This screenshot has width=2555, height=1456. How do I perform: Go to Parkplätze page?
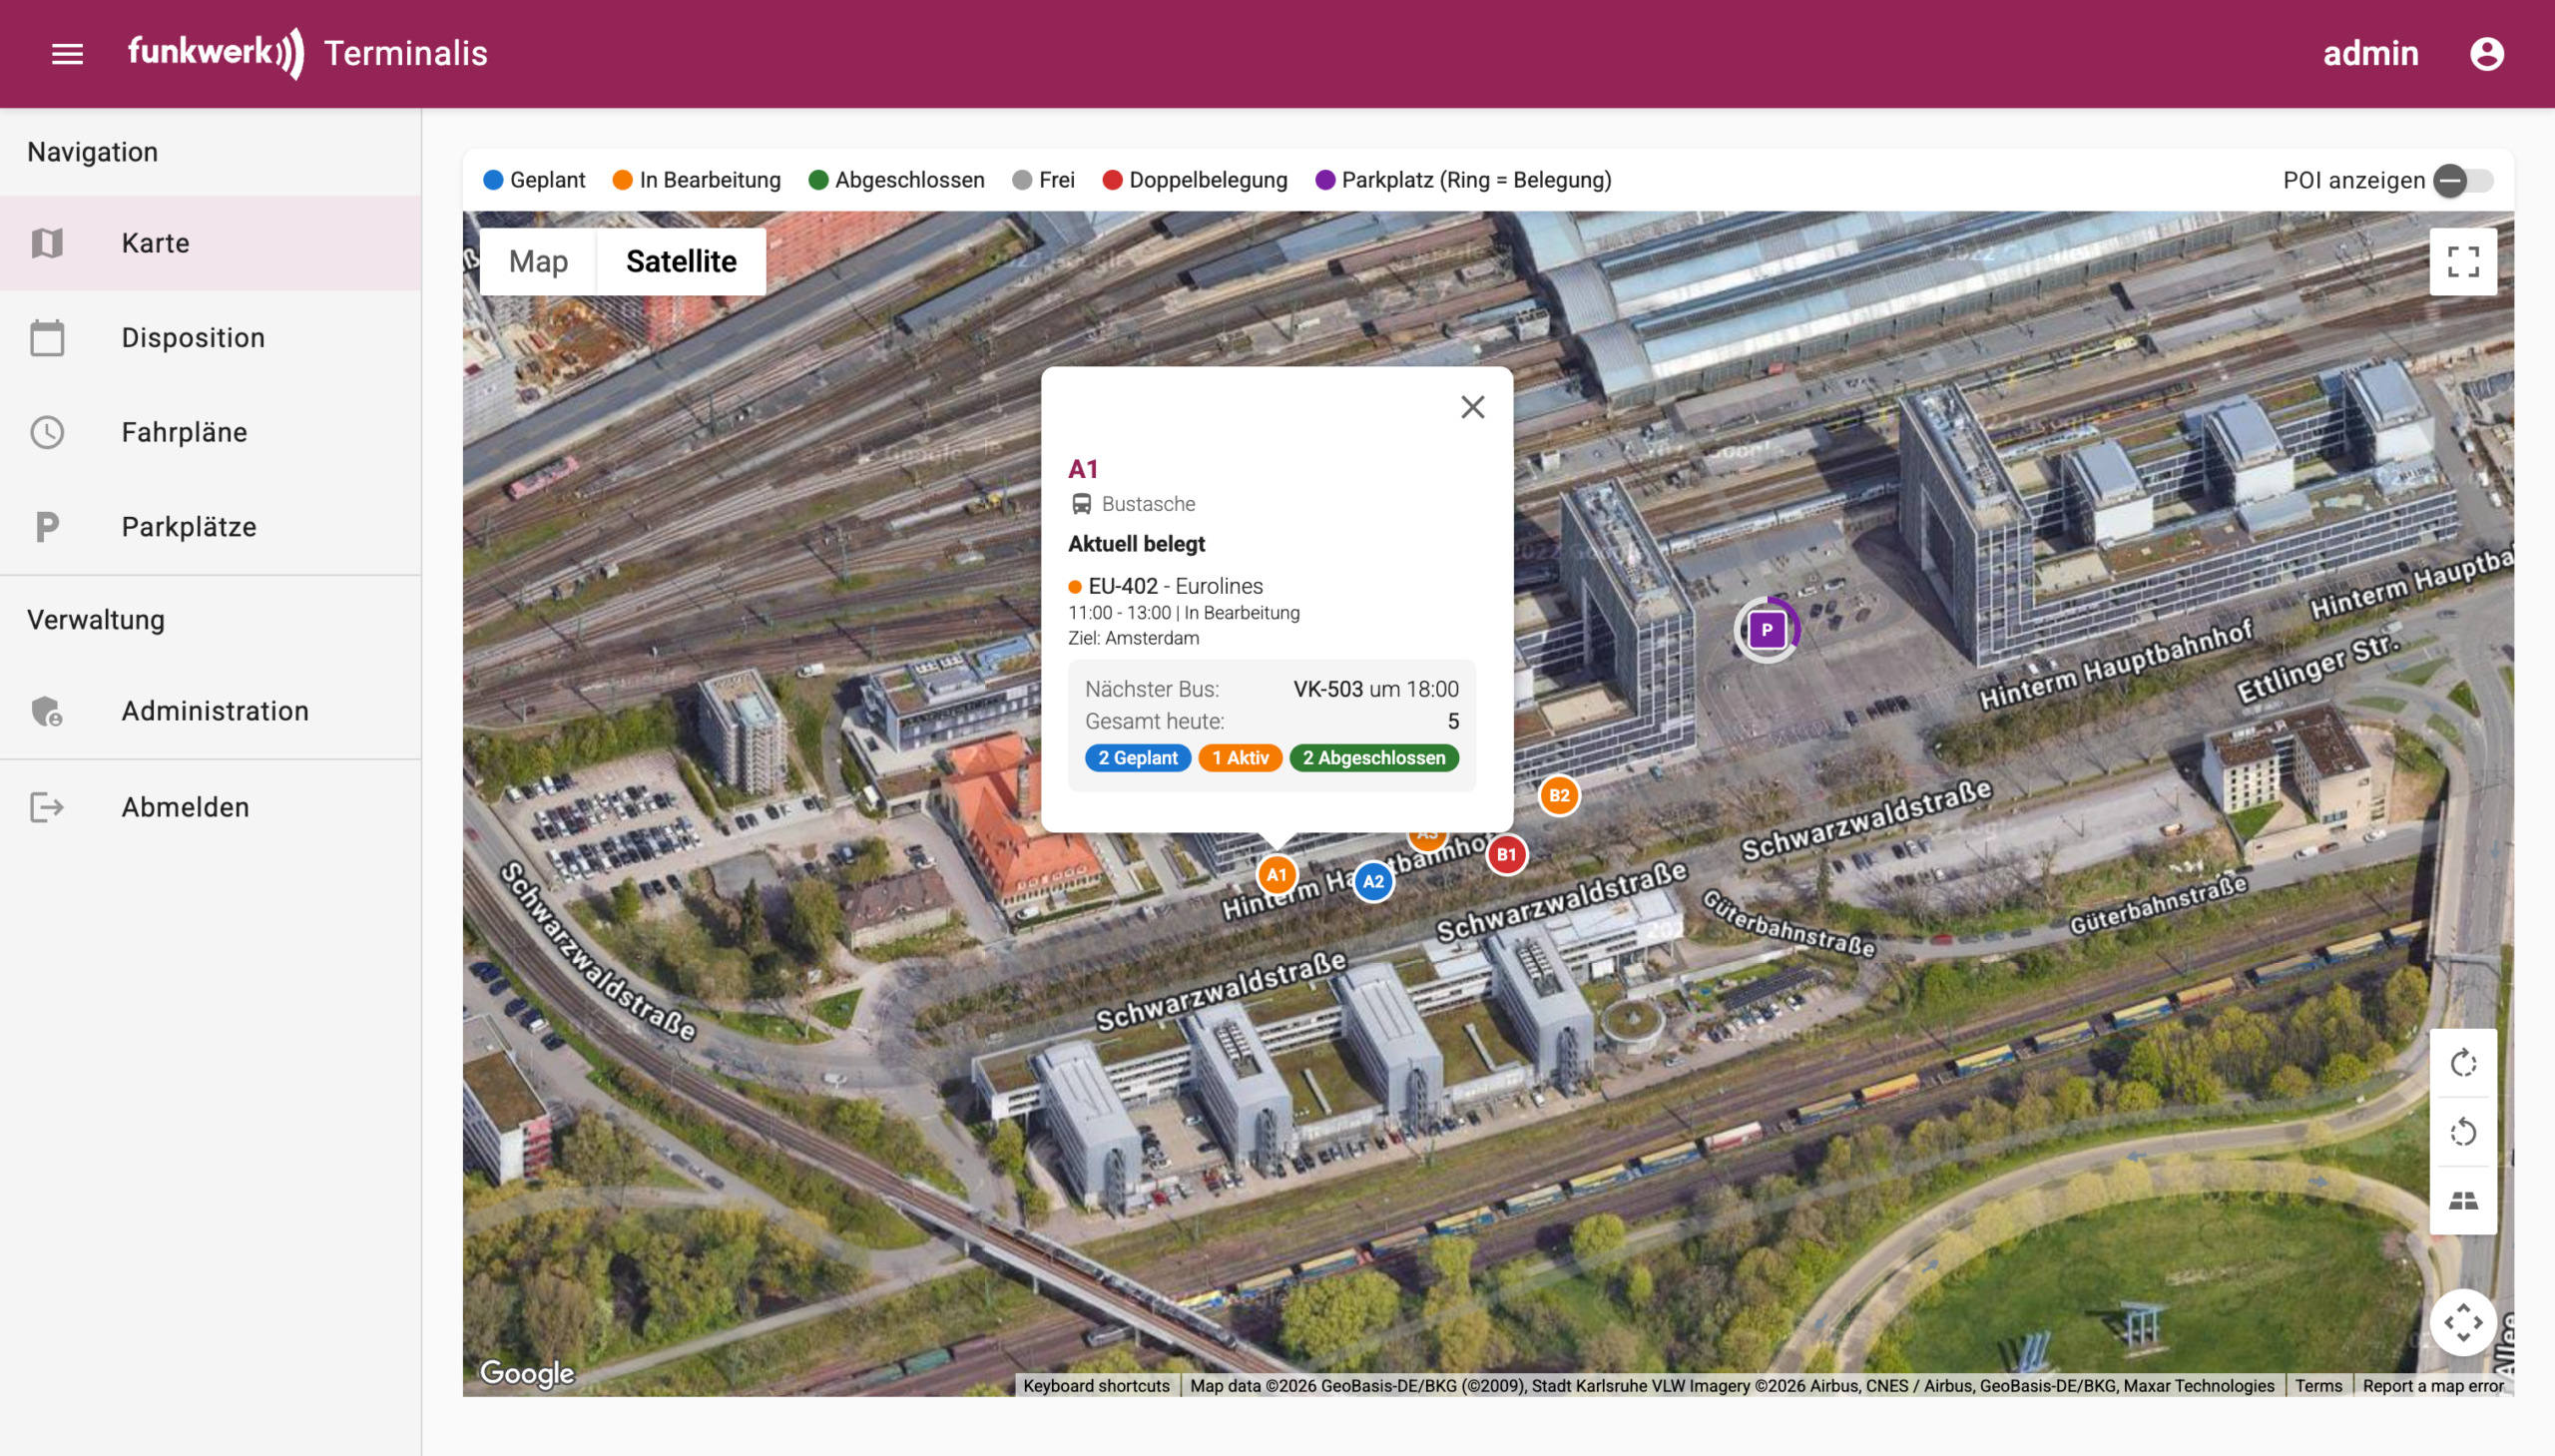click(189, 527)
